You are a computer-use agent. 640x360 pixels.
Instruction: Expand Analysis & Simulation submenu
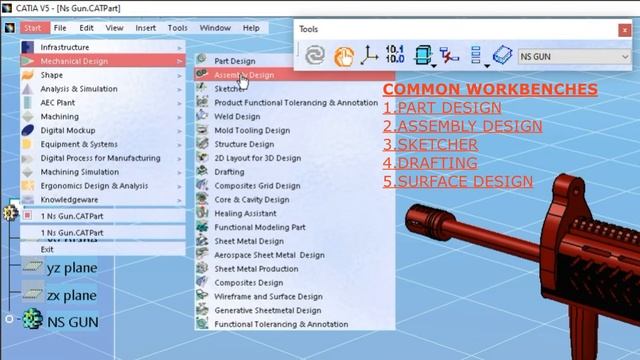click(x=103, y=89)
